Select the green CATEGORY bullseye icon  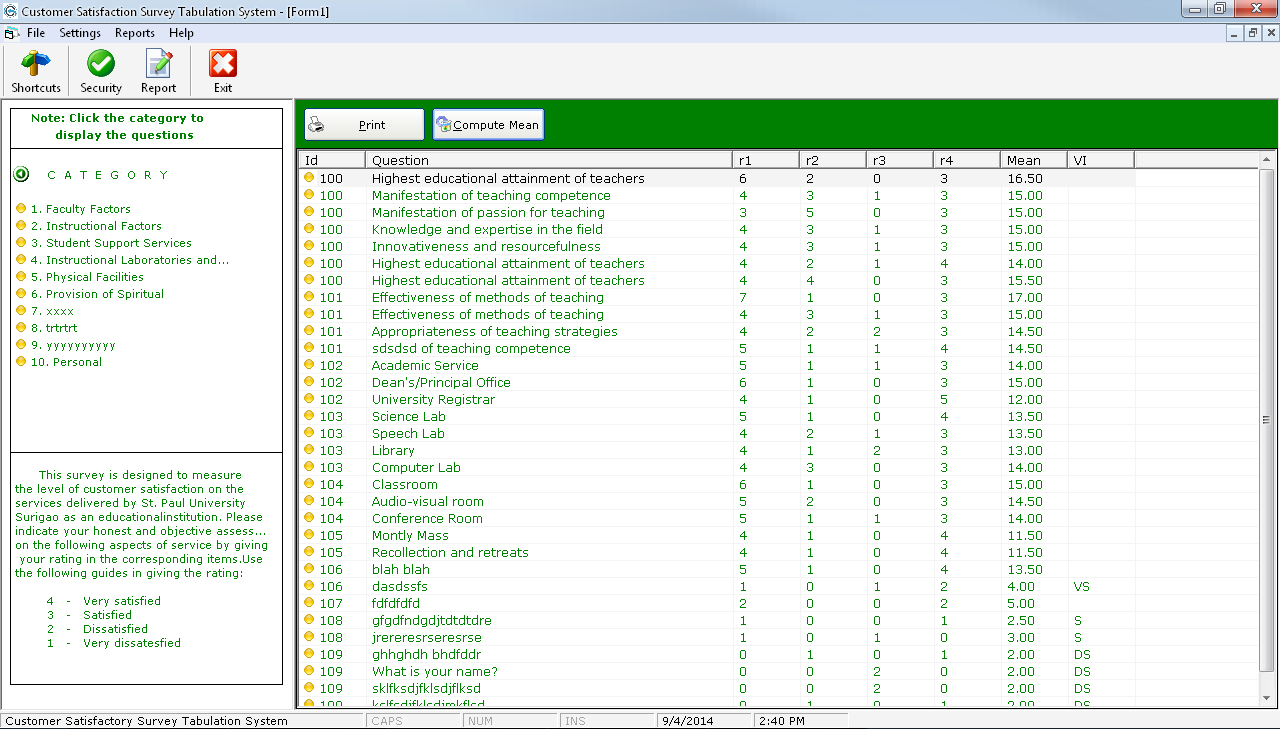pyautogui.click(x=20, y=175)
